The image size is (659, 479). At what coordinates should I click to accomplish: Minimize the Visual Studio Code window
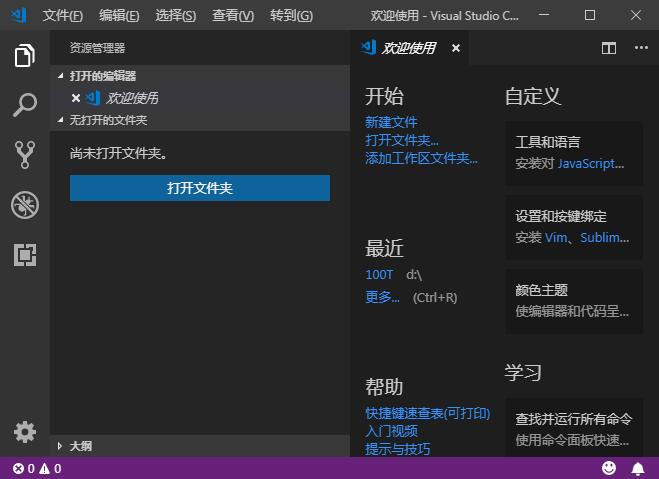tap(544, 15)
